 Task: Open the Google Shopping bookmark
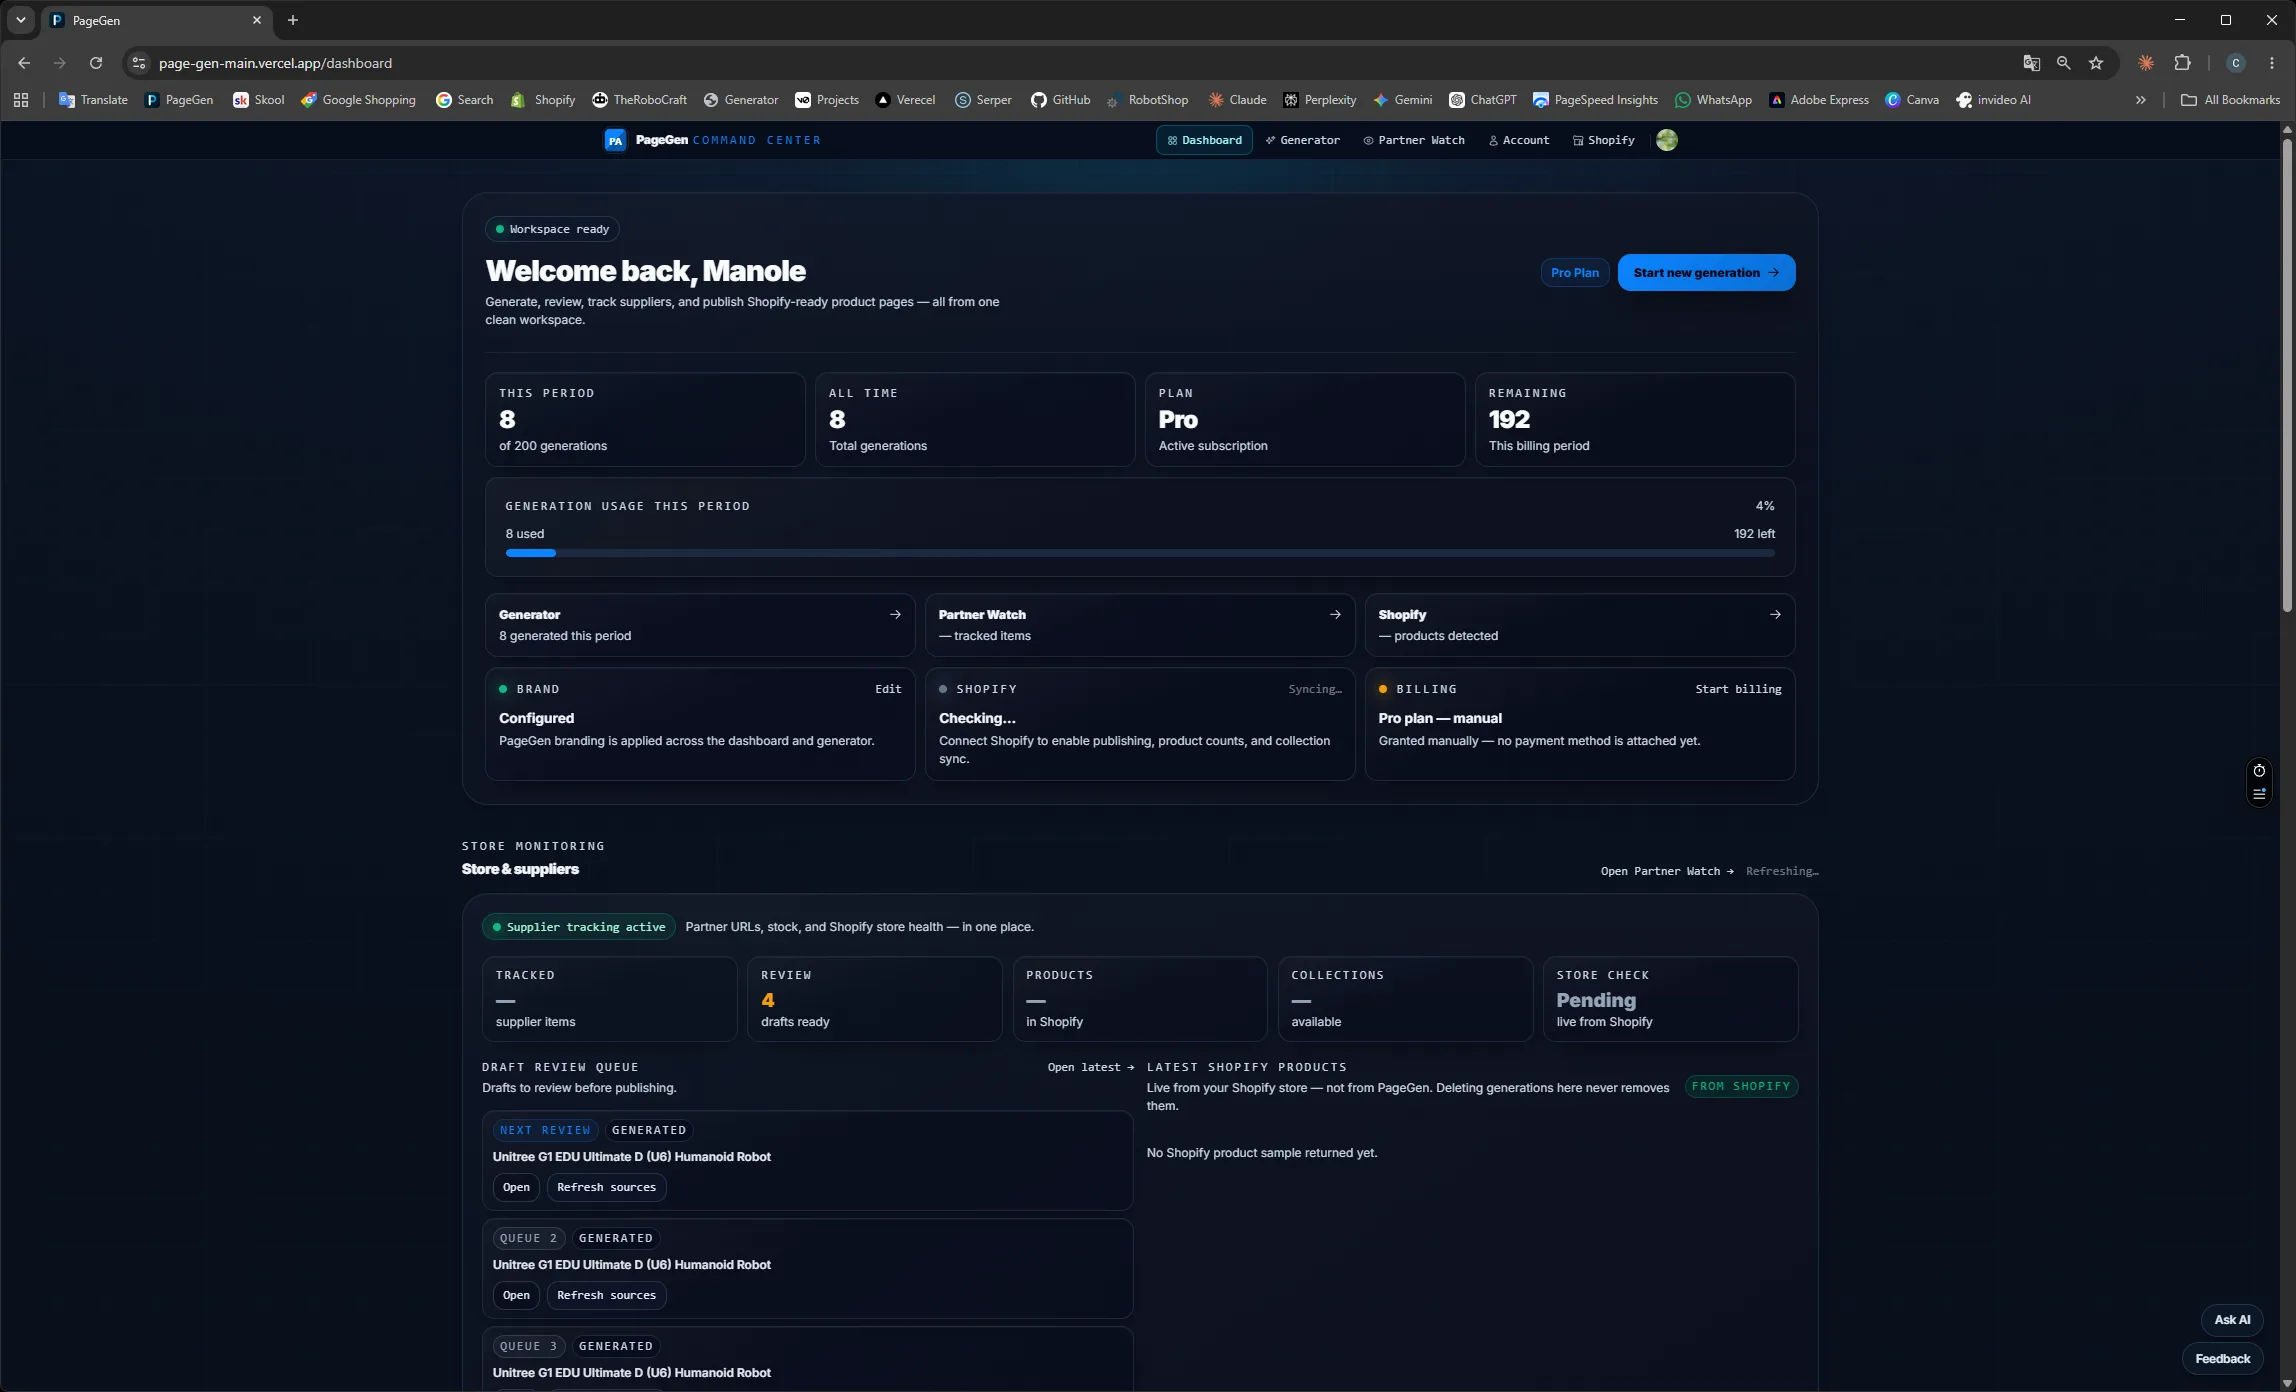[x=359, y=100]
